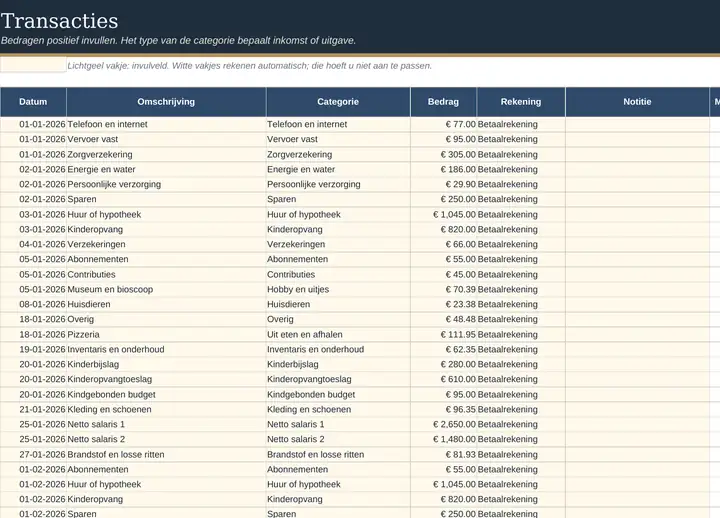Click the date 08-01-2026
Image resolution: width=720 pixels, height=518 pixels.
point(33,304)
